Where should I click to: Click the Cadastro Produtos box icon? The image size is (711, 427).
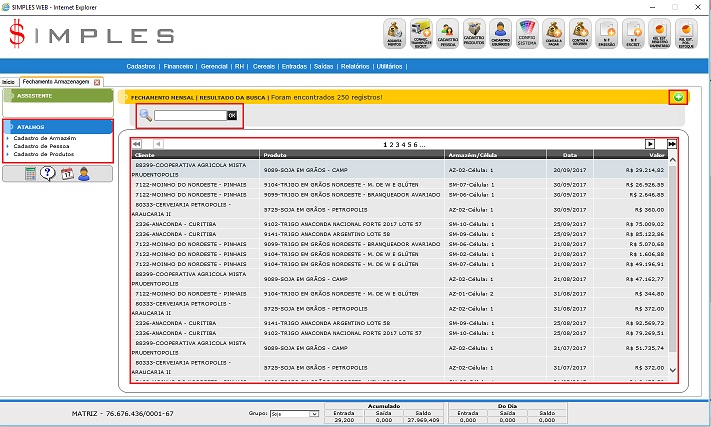click(476, 32)
